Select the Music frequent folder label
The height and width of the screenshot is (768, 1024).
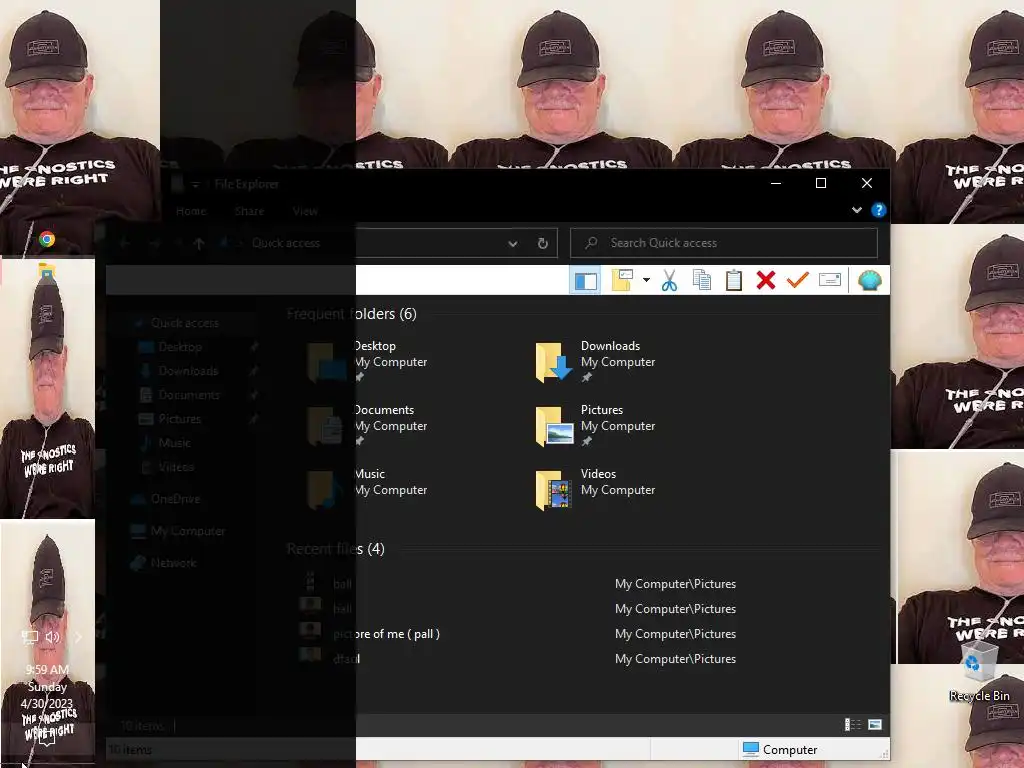[369, 474]
